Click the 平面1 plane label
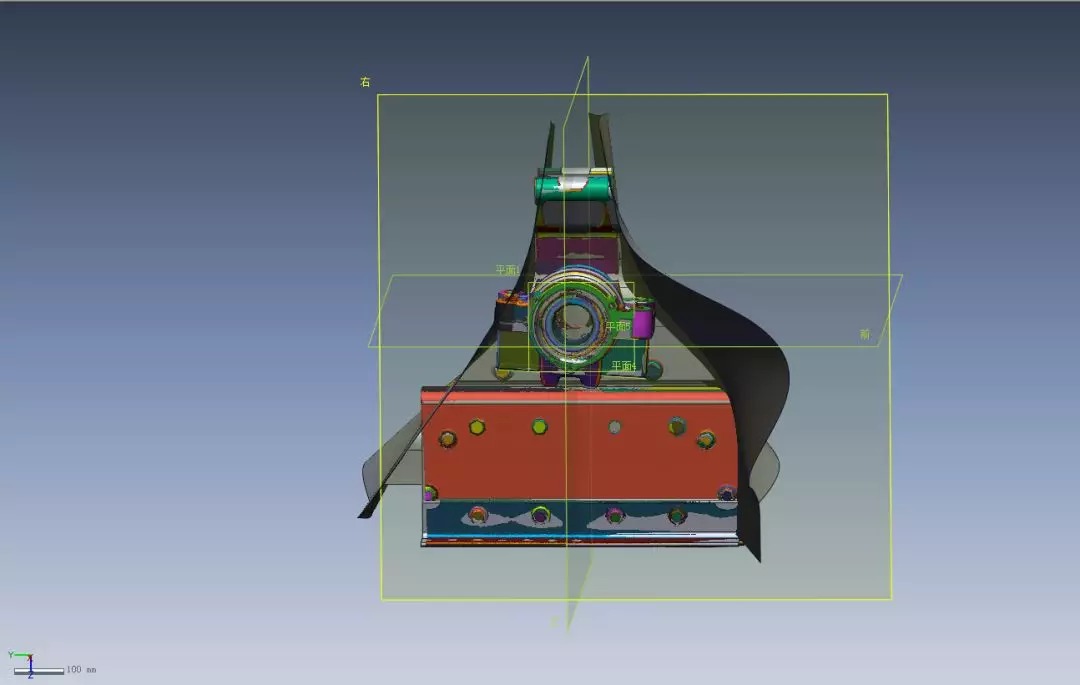1080x685 pixels. click(507, 270)
